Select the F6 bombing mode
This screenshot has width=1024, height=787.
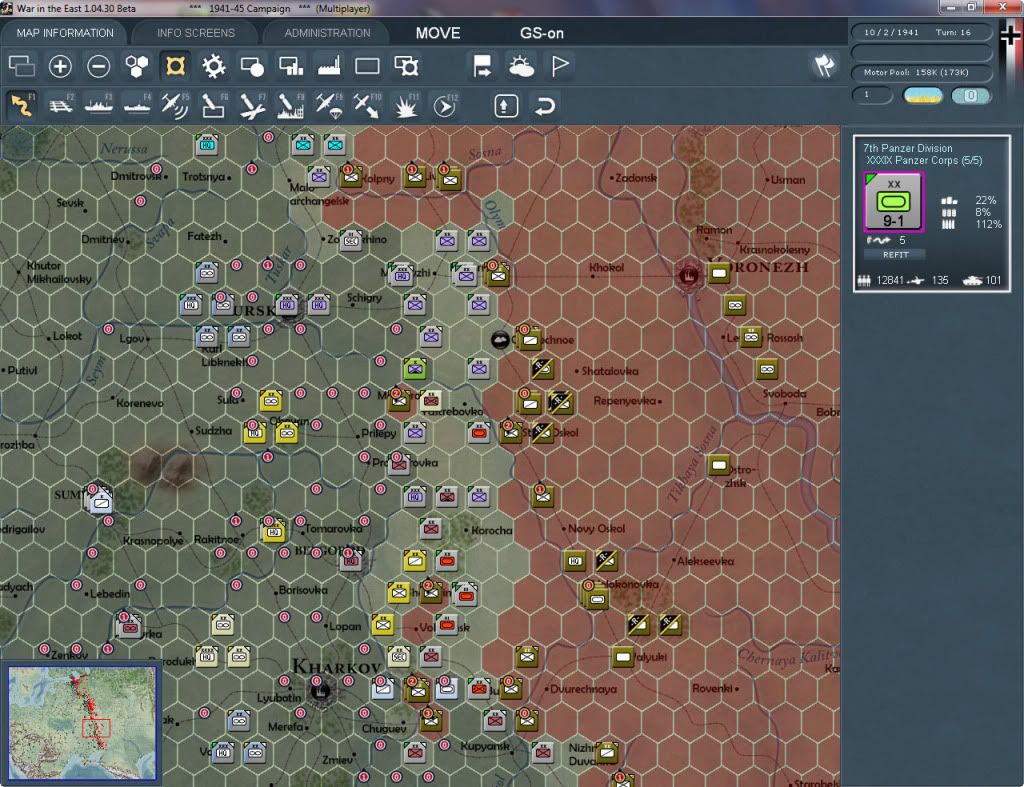coord(214,105)
